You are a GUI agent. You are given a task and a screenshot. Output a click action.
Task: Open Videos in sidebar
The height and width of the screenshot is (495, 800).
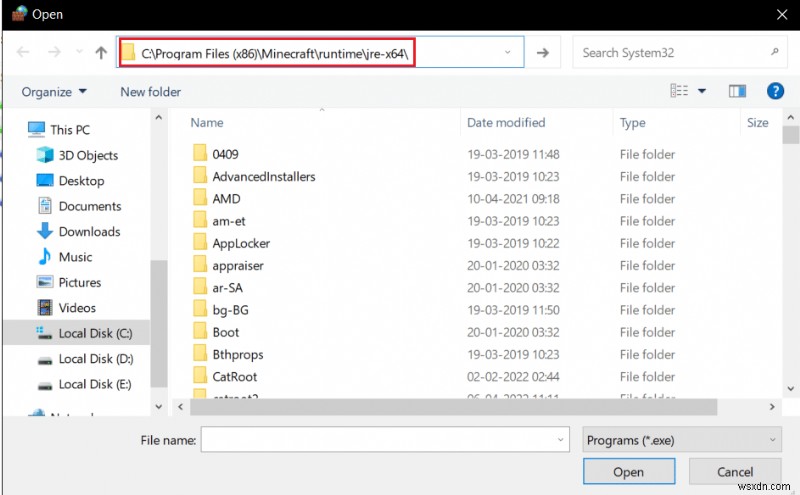[x=77, y=308]
